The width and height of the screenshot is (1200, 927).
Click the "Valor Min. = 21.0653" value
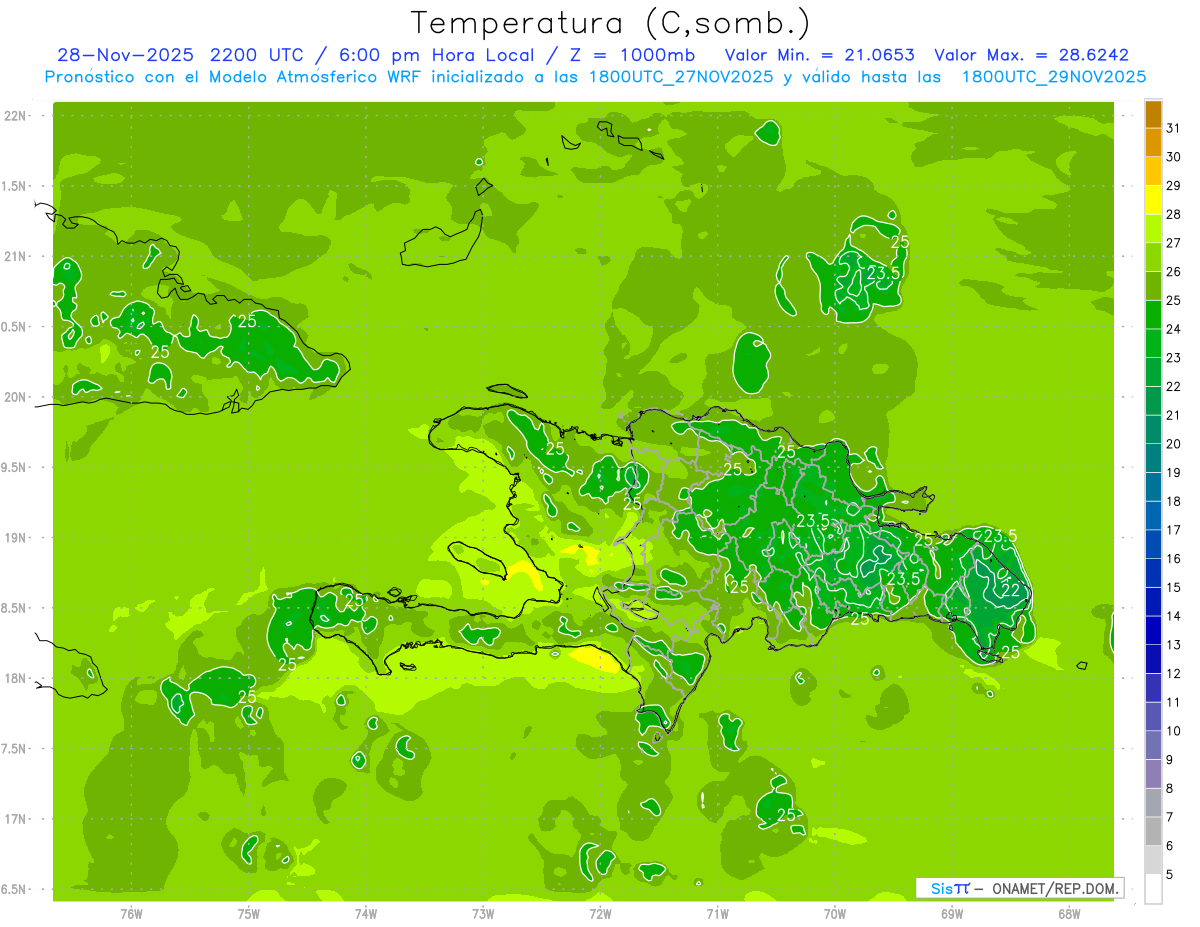[820, 55]
